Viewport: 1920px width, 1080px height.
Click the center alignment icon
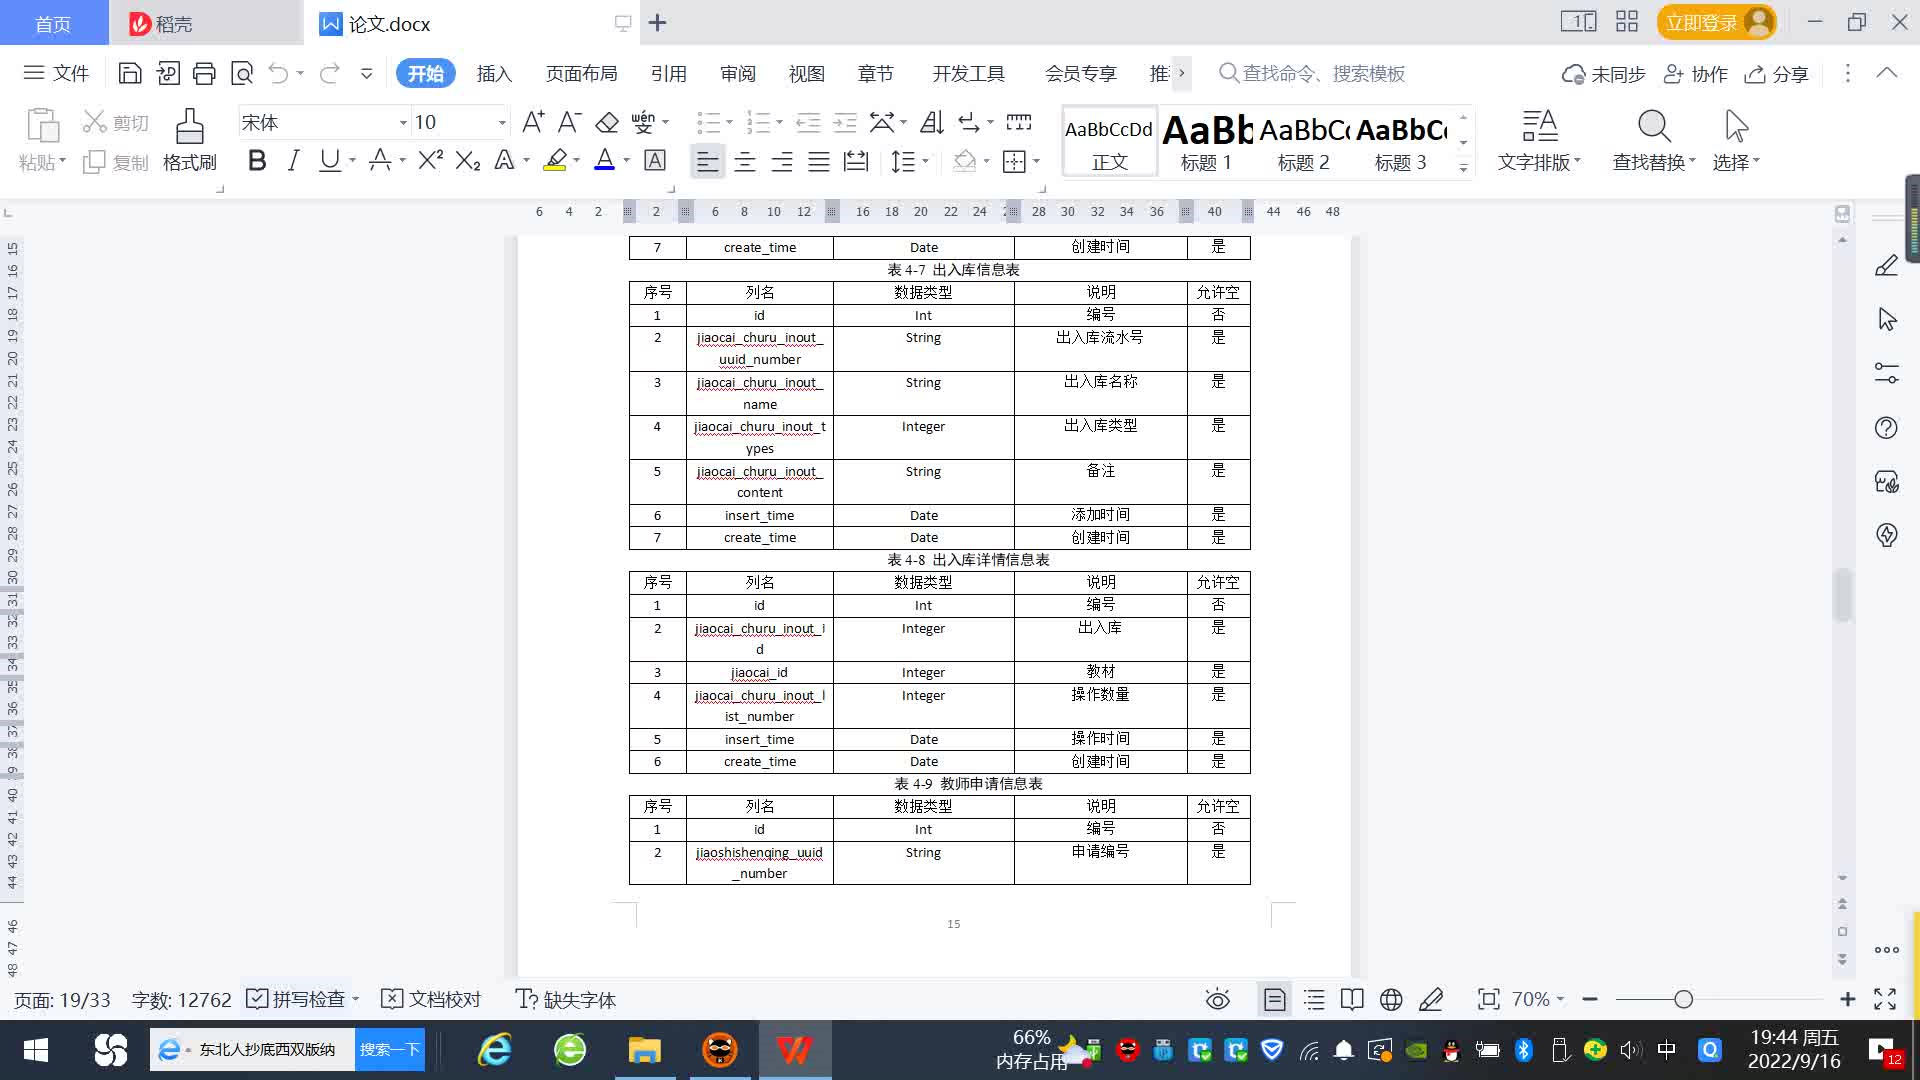point(744,162)
